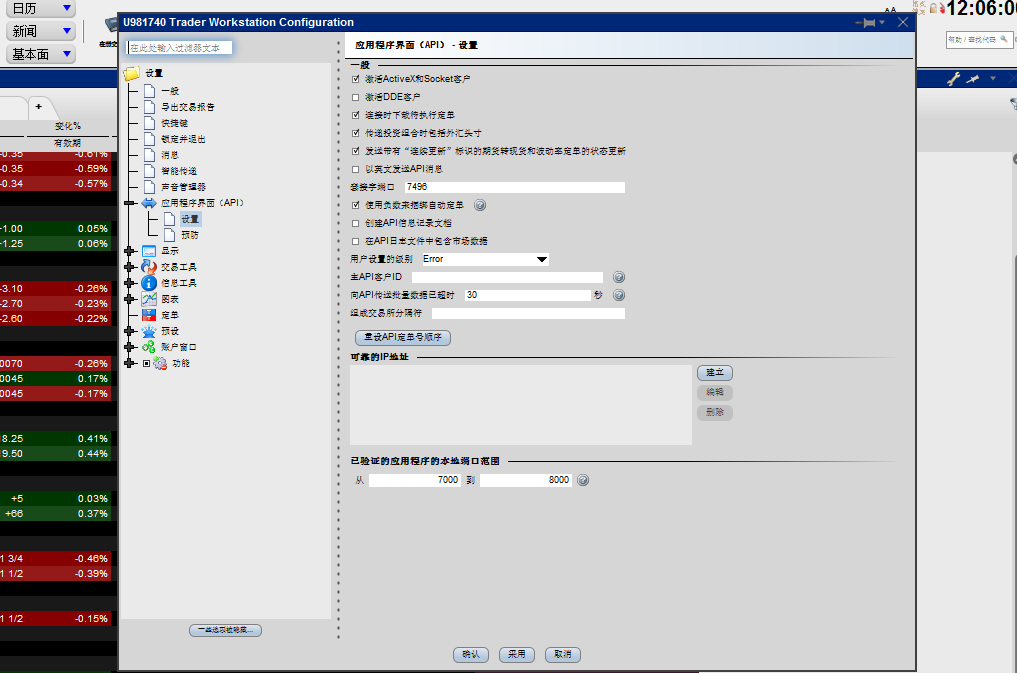
Task: Select the 图表 chart icon in tree
Action: click(149, 299)
